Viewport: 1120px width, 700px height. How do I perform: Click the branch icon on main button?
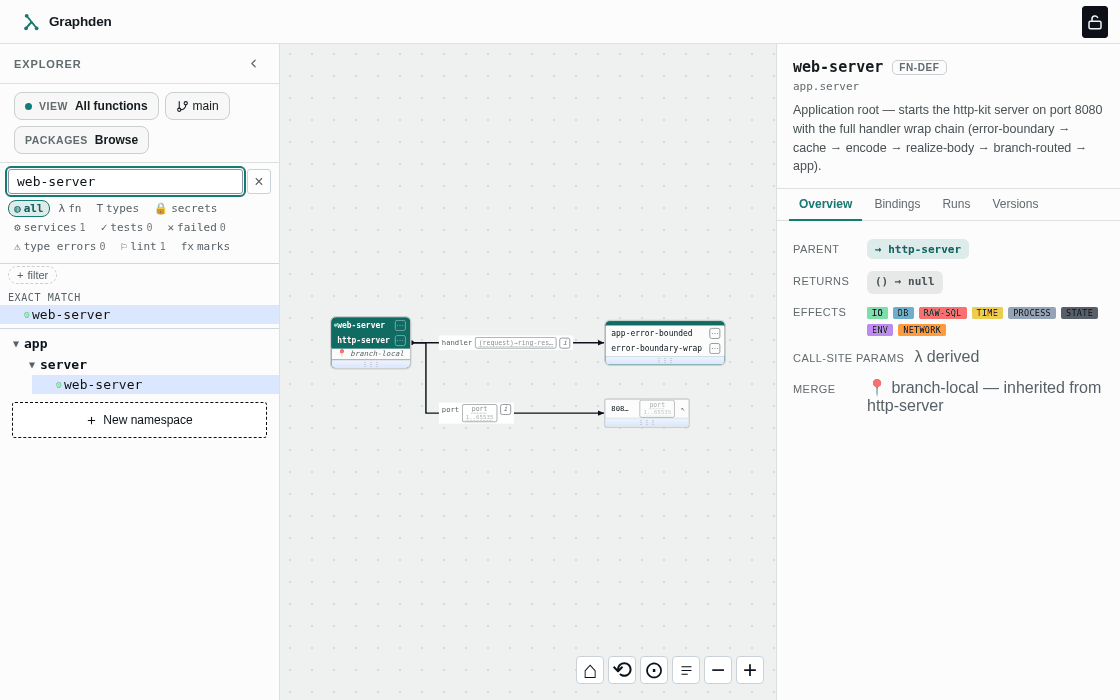tap(182, 106)
